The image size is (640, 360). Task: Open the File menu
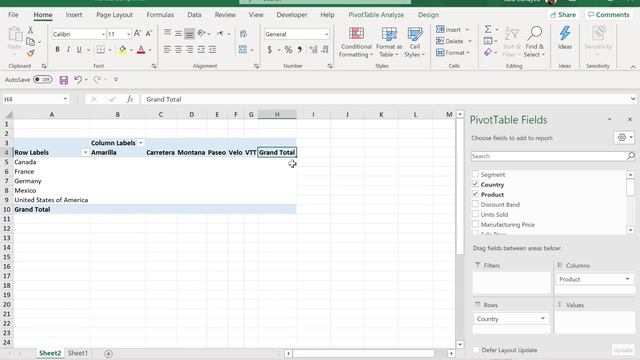pos(13,15)
